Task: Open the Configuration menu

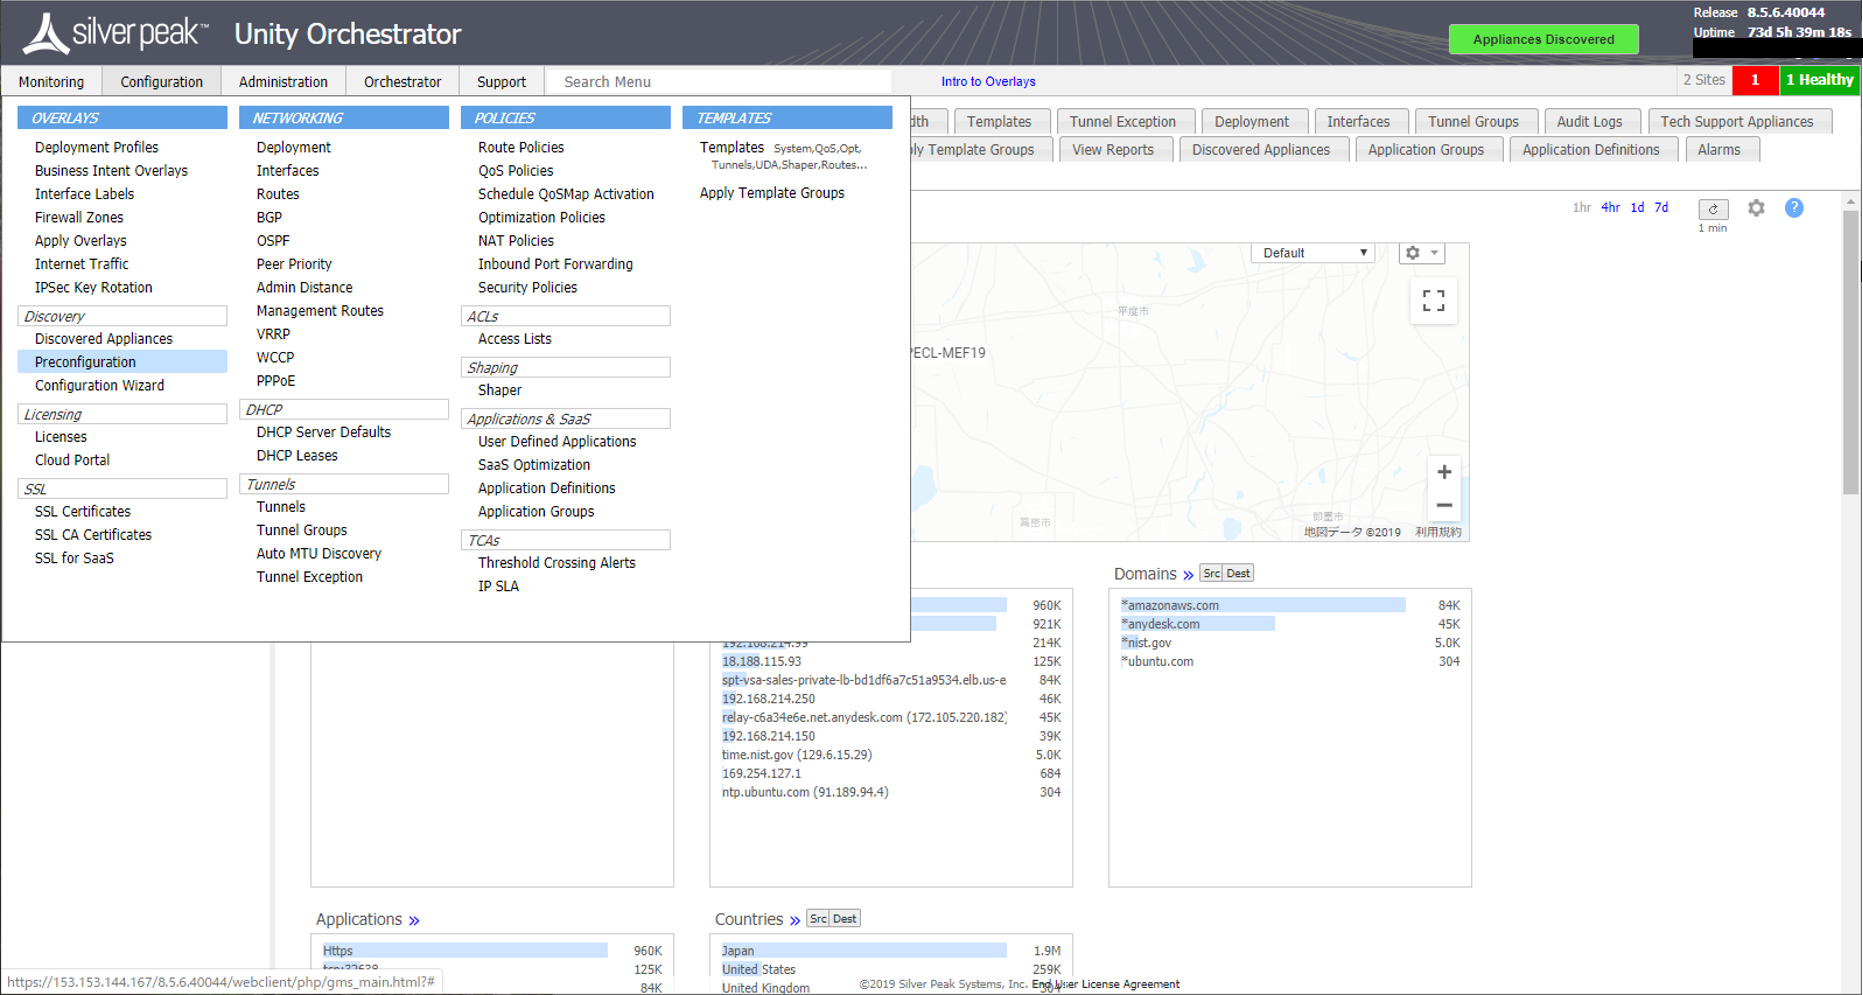Action: coord(162,82)
